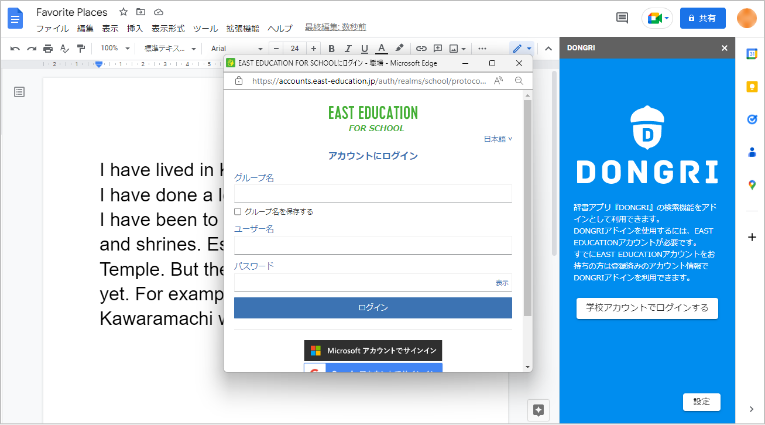The width and height of the screenshot is (765, 425).
Task: Select the paint format tool
Action: tap(81, 48)
